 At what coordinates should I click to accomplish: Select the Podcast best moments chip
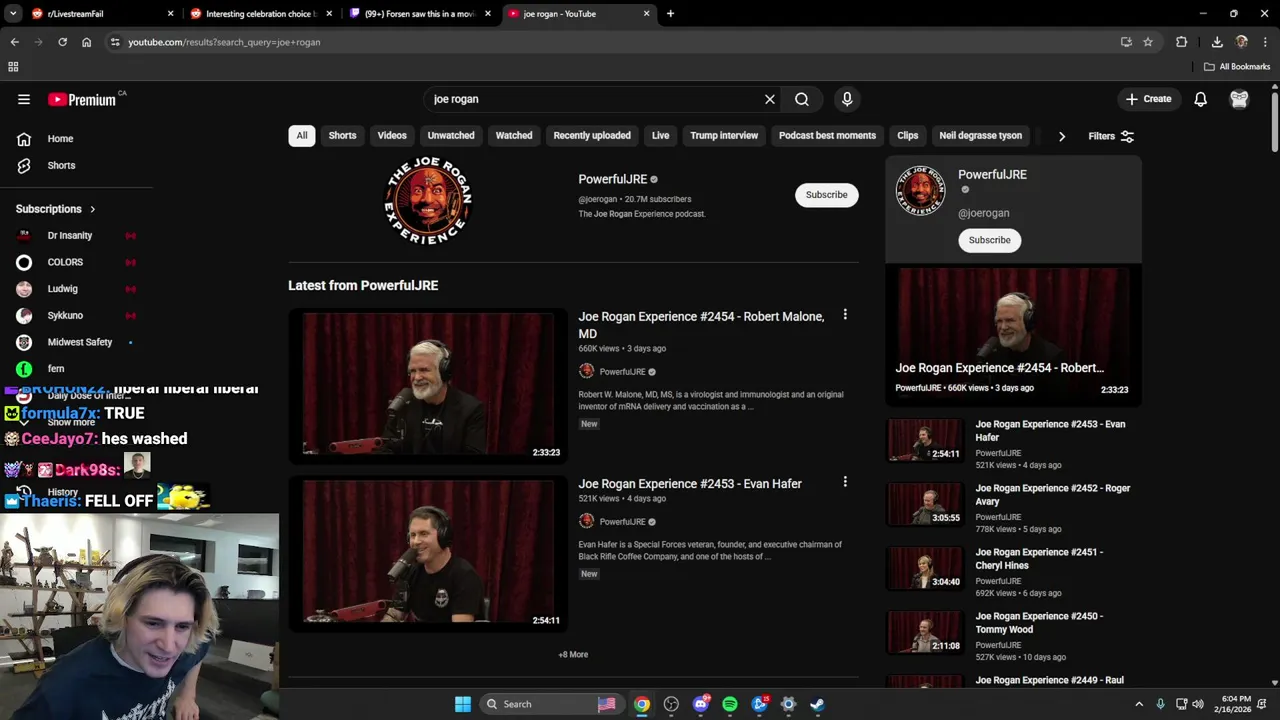(827, 135)
